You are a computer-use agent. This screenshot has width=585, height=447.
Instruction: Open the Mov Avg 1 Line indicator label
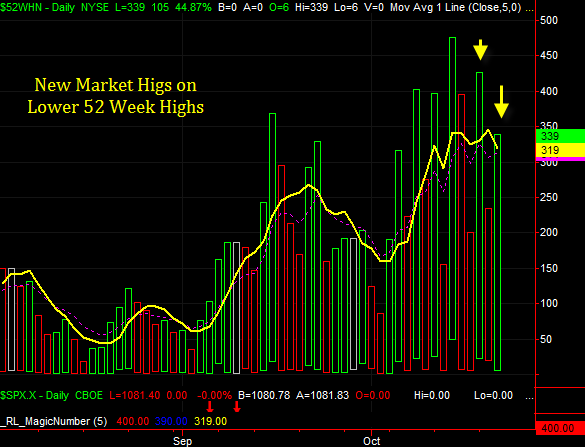click(456, 7)
